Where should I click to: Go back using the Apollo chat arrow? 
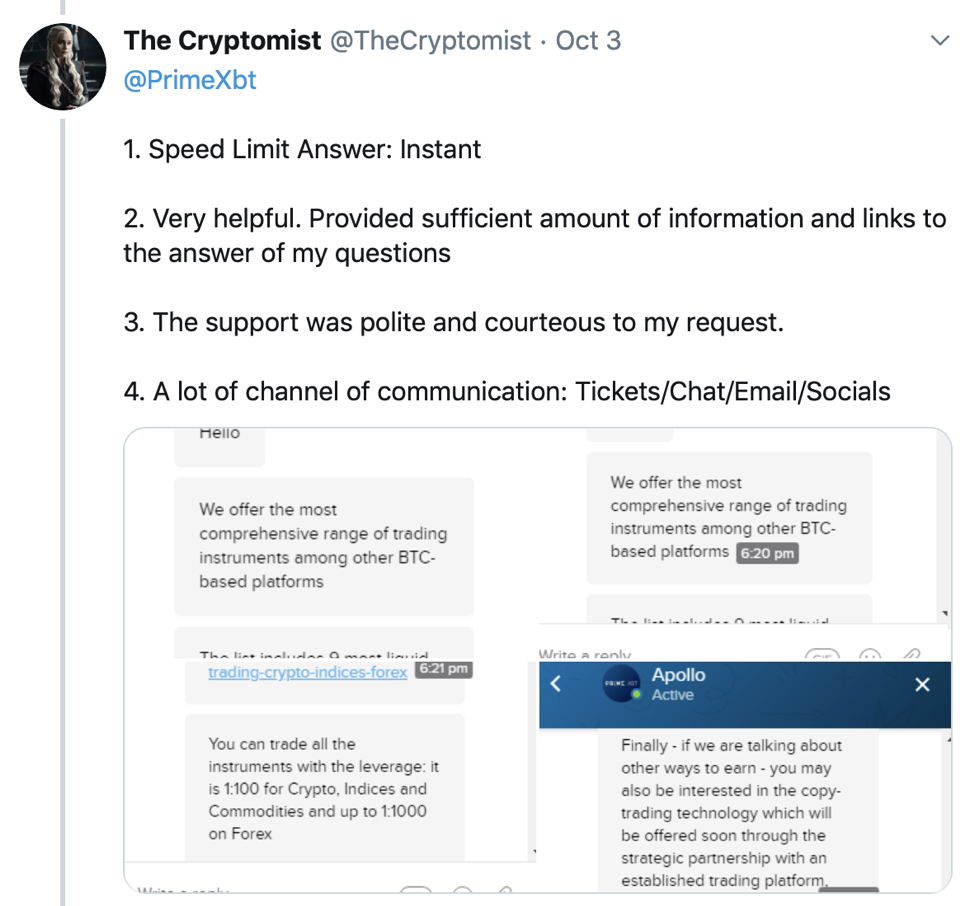(x=557, y=685)
